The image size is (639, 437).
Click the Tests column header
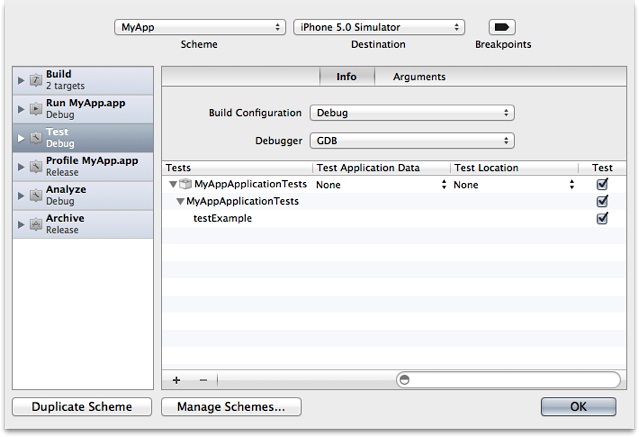pyautogui.click(x=237, y=168)
